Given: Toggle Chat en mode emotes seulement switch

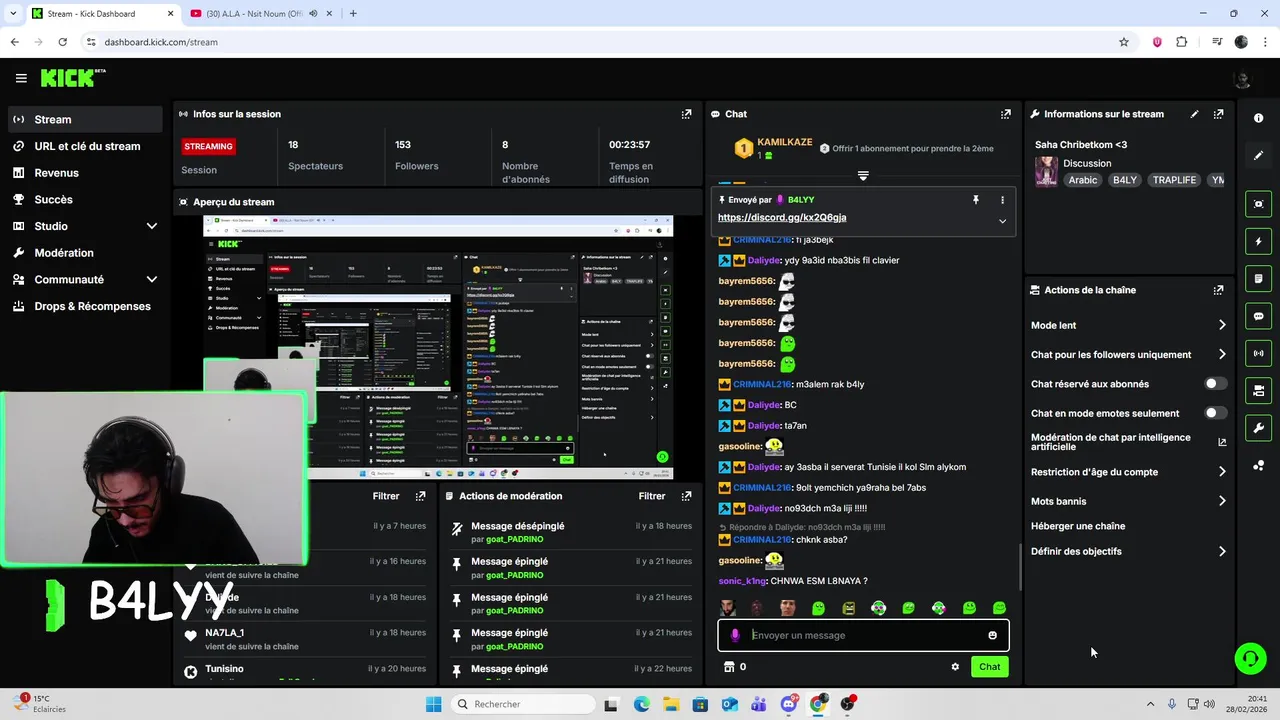Looking at the screenshot, I should click(1215, 413).
